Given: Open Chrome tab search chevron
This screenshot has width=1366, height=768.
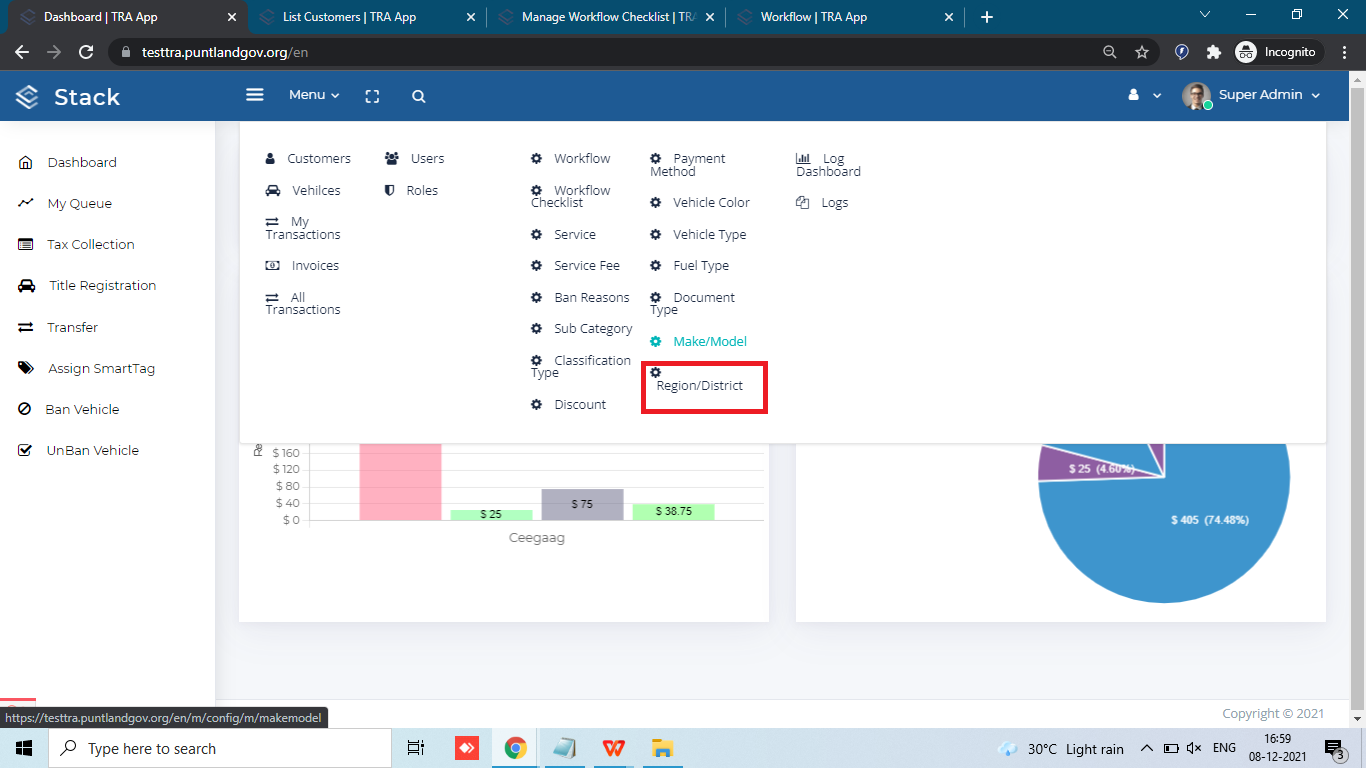Looking at the screenshot, I should (1205, 15).
